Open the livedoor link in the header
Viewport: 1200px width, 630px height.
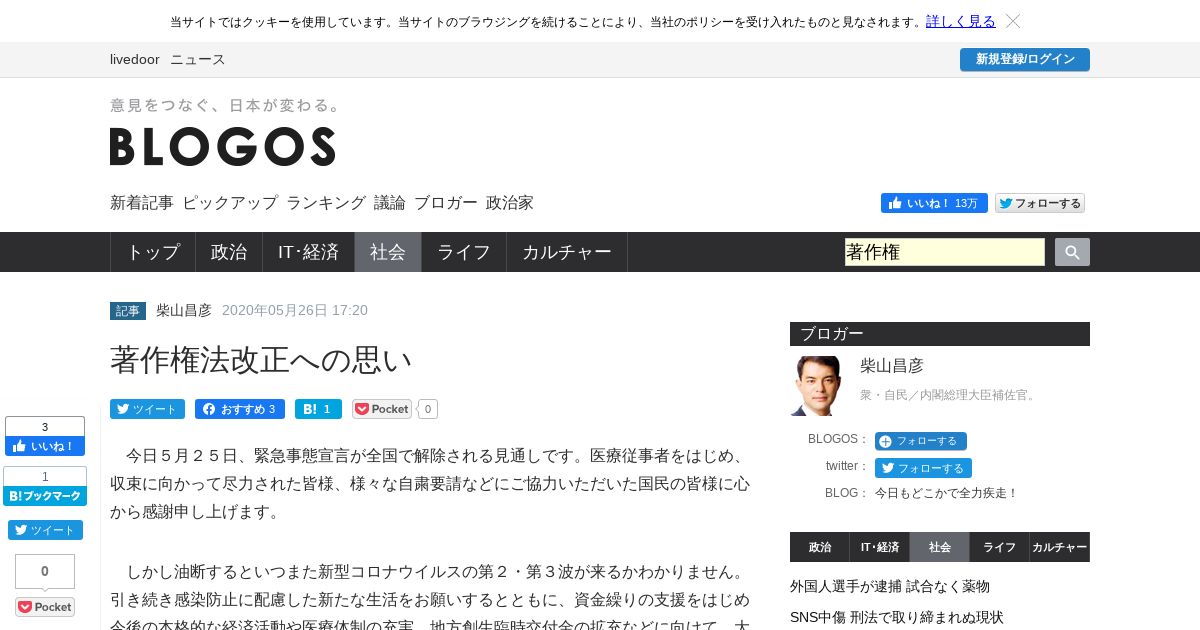point(135,59)
